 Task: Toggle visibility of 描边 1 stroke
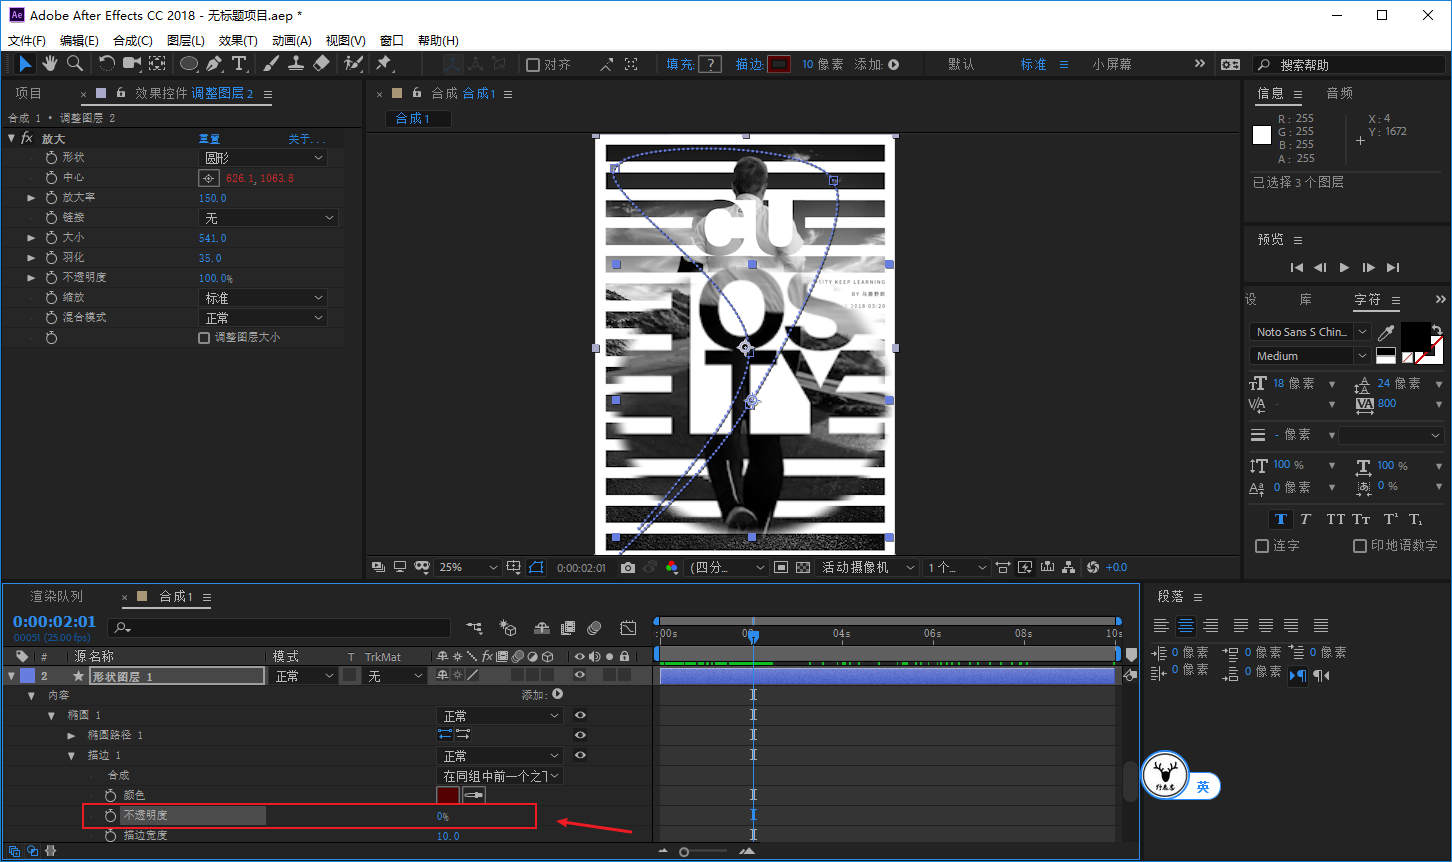click(580, 756)
